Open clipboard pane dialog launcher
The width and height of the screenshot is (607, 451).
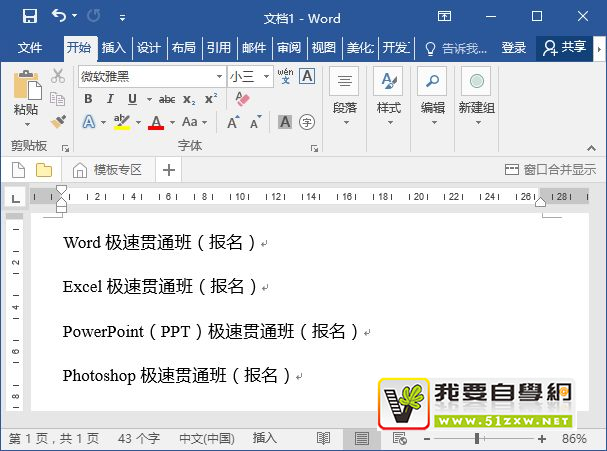[x=65, y=148]
